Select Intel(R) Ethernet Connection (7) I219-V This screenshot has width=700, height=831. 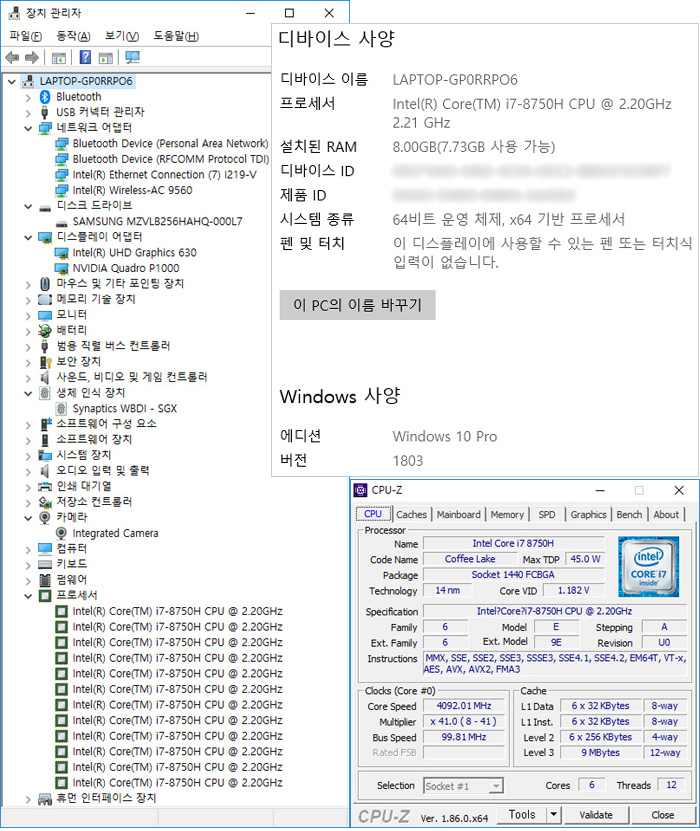pyautogui.click(x=164, y=175)
